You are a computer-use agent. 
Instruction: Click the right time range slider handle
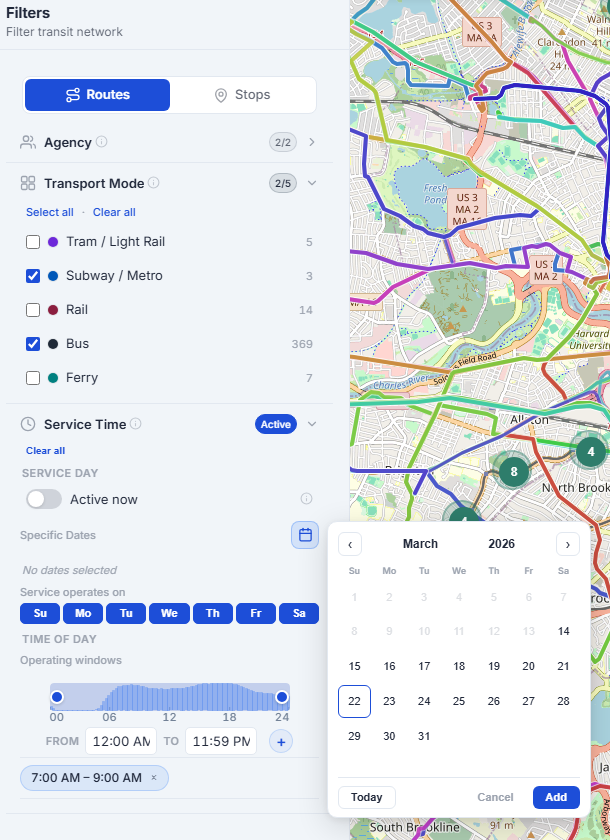[282, 696]
